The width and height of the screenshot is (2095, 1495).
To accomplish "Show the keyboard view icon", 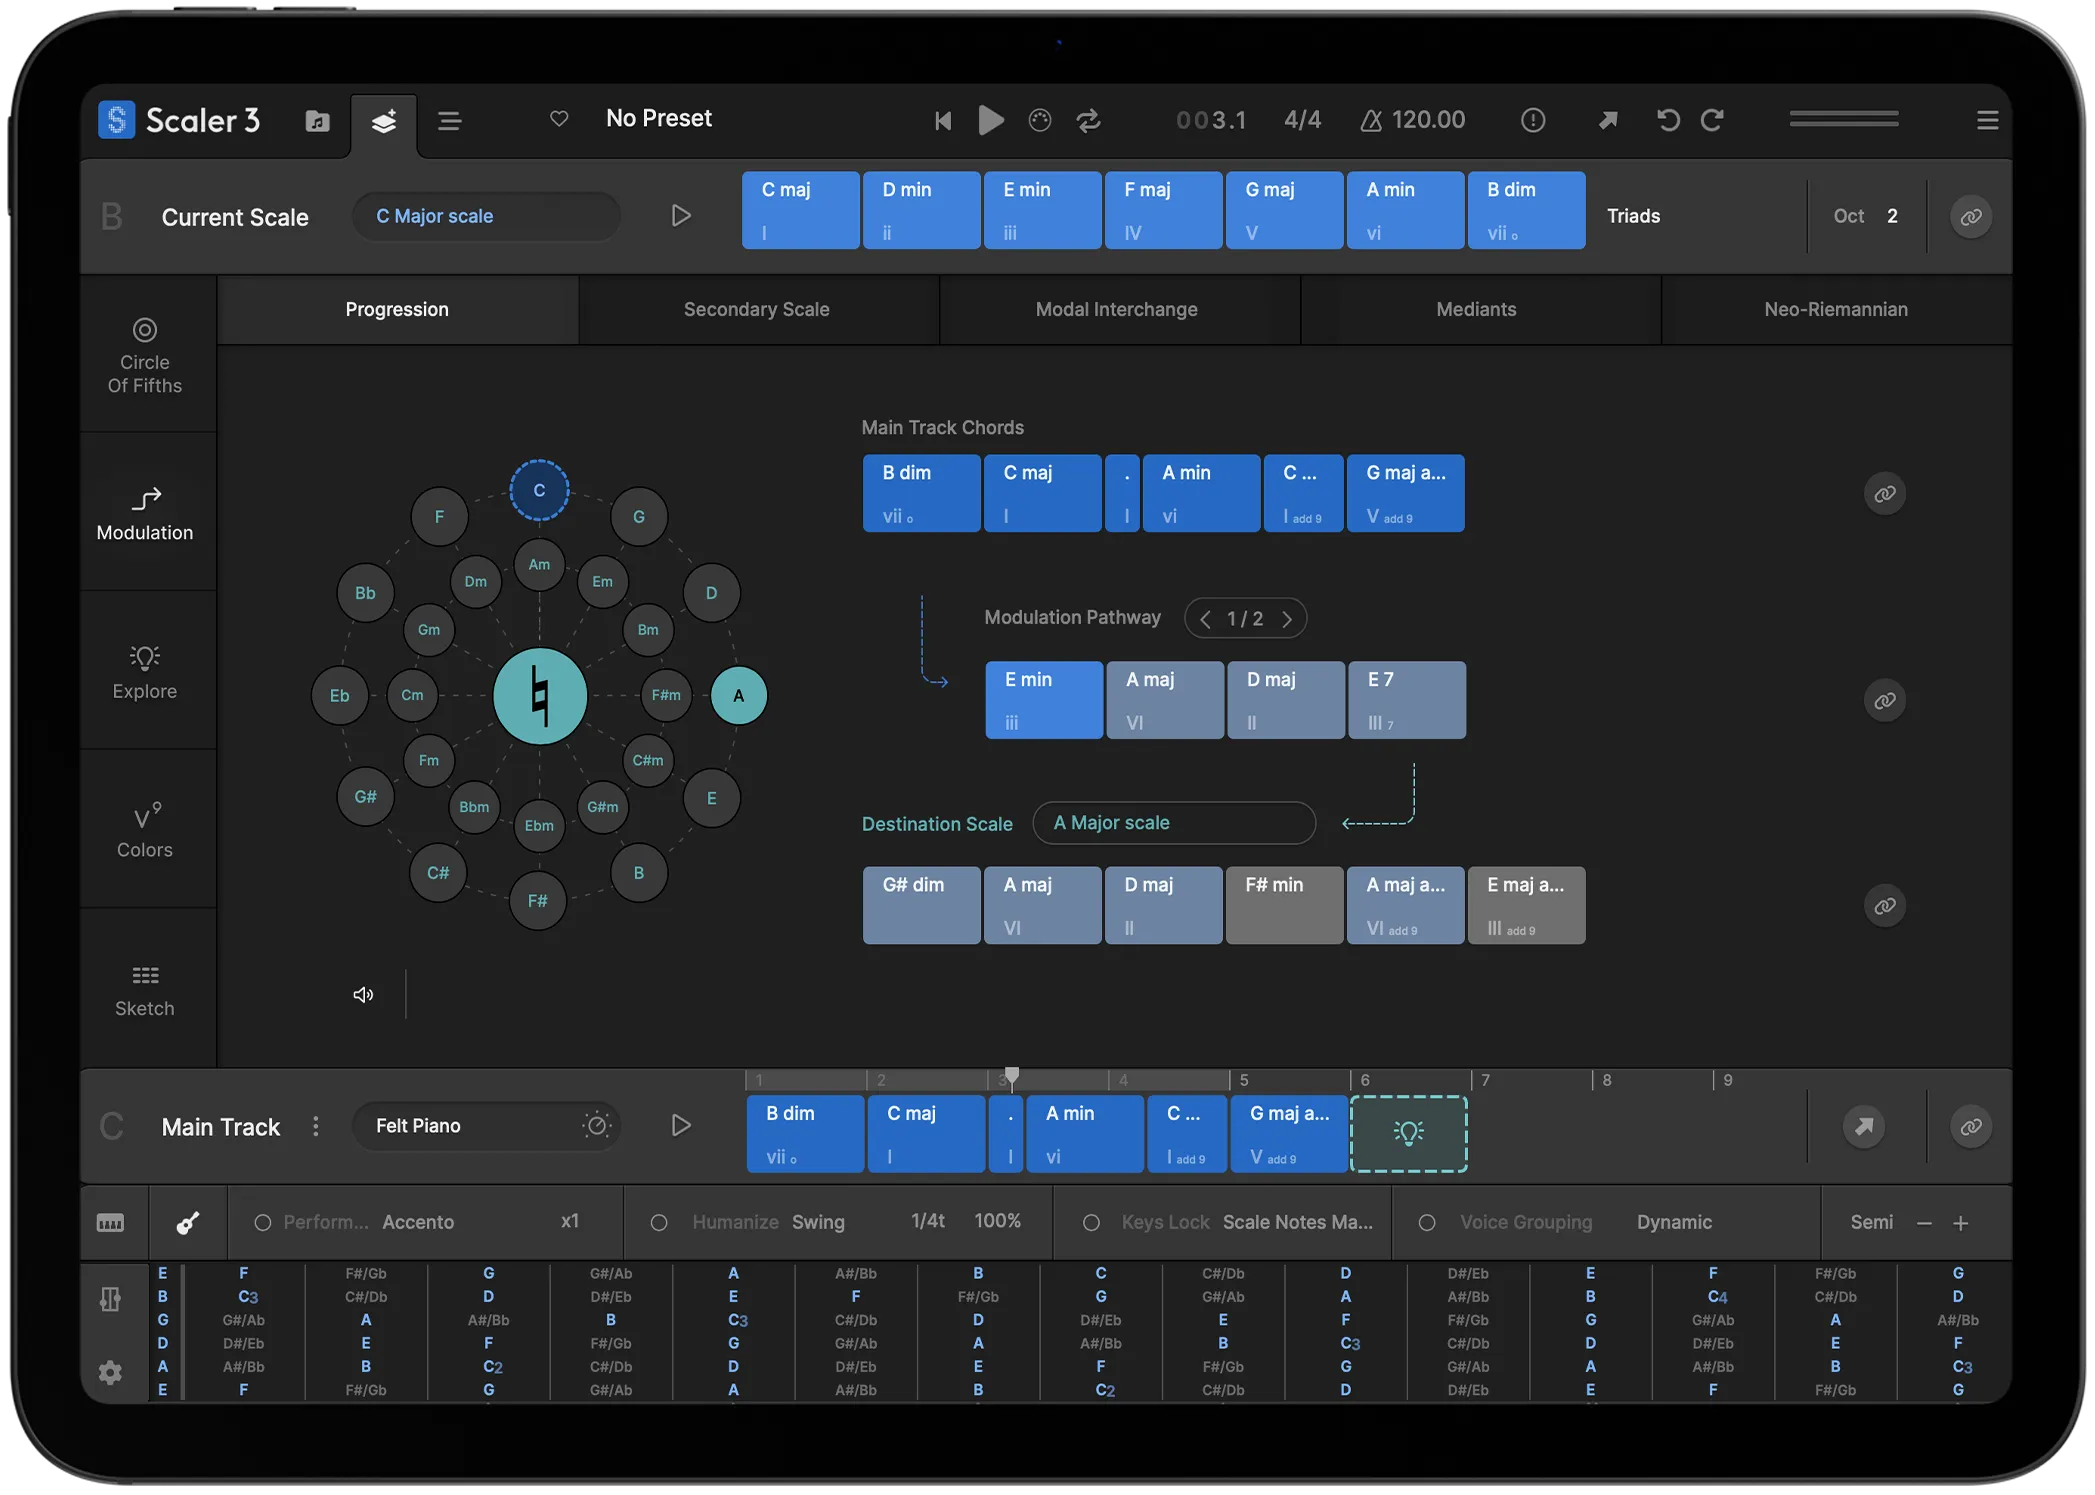I will point(111,1223).
